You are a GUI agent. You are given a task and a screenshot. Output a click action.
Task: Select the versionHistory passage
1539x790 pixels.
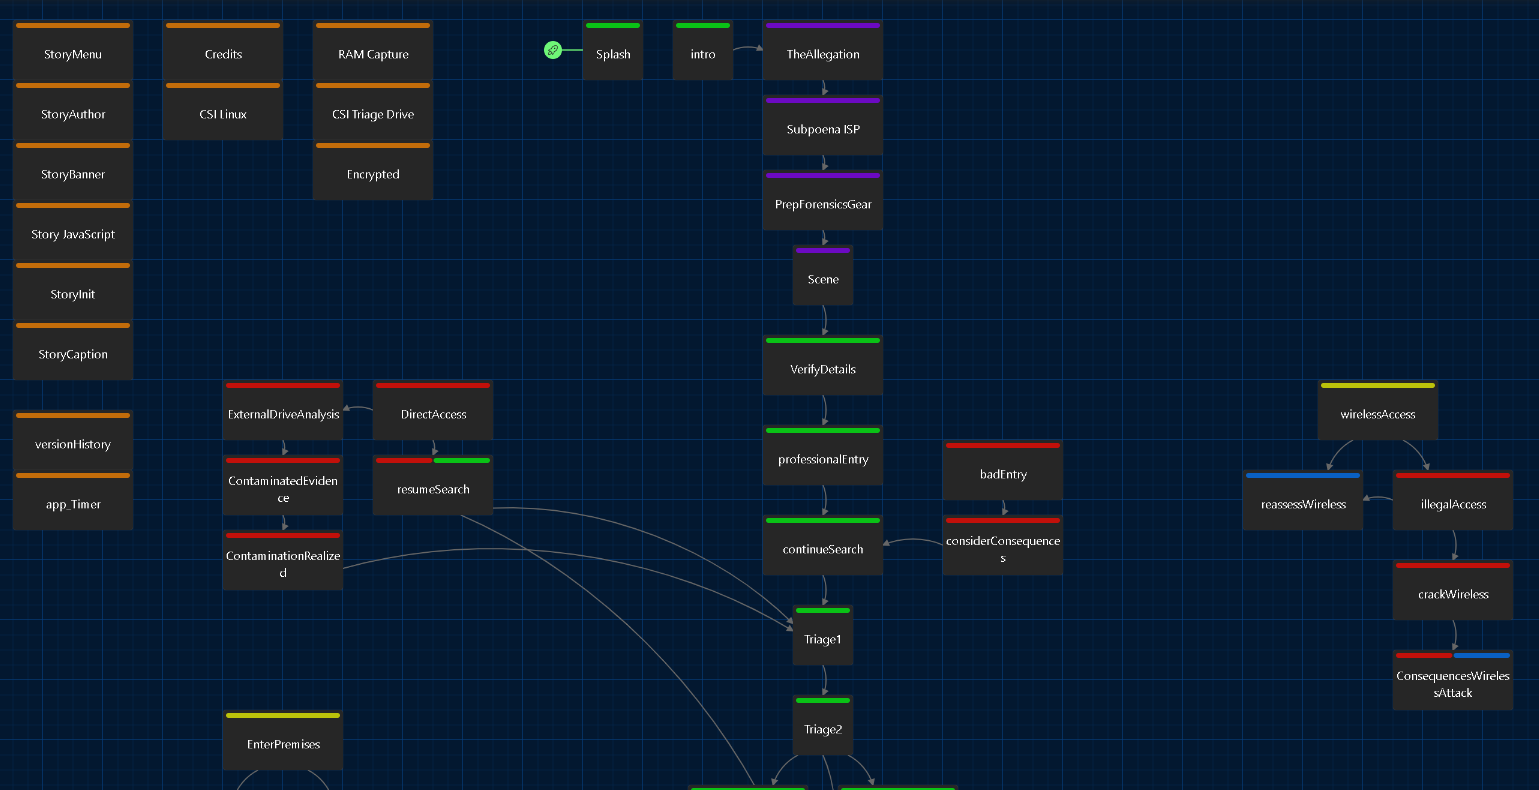tap(73, 440)
